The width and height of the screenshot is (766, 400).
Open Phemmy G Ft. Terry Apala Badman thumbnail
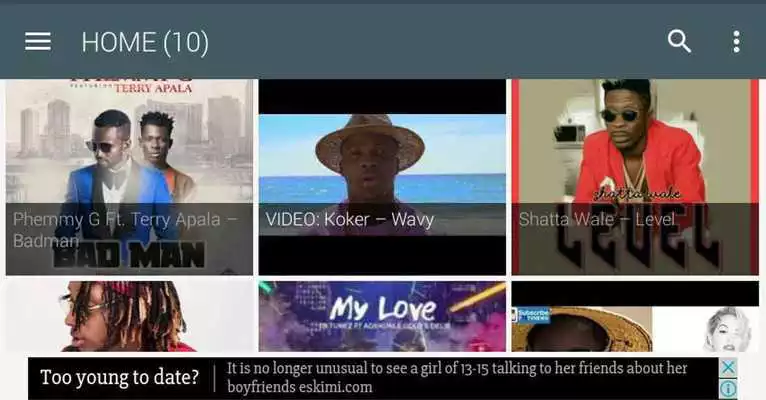(129, 177)
